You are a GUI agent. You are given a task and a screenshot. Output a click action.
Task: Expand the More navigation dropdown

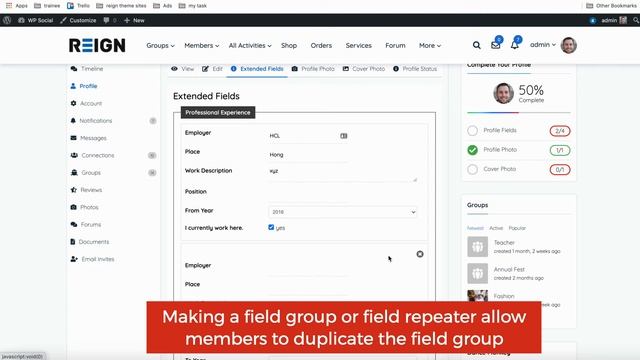click(x=430, y=45)
